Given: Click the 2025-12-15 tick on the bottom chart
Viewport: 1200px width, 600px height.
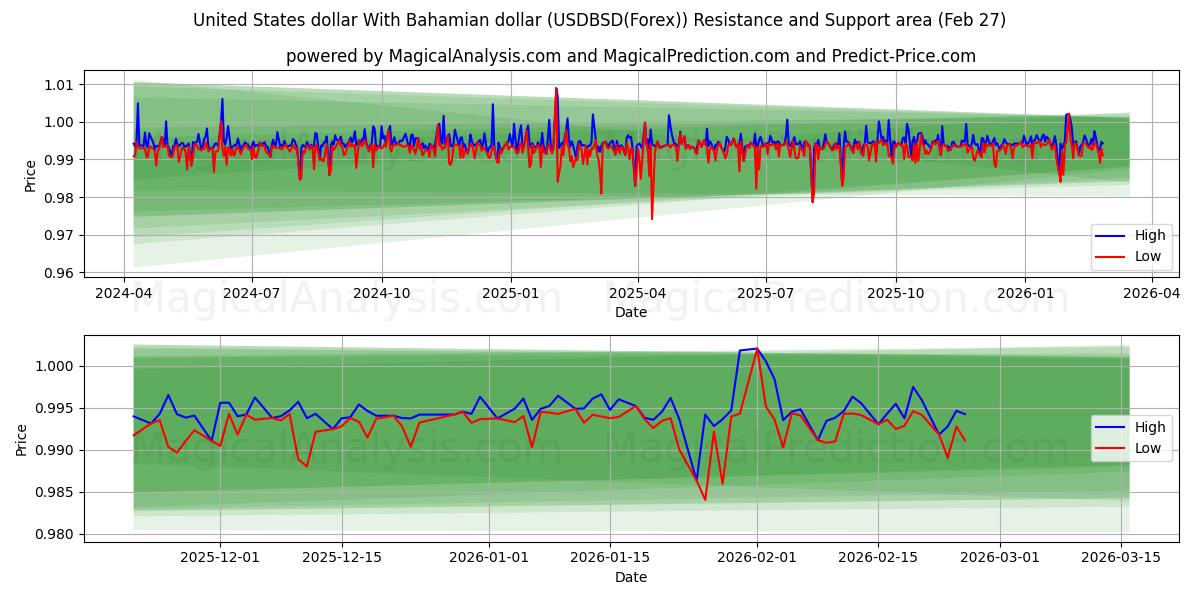Looking at the screenshot, I should 342,558.
